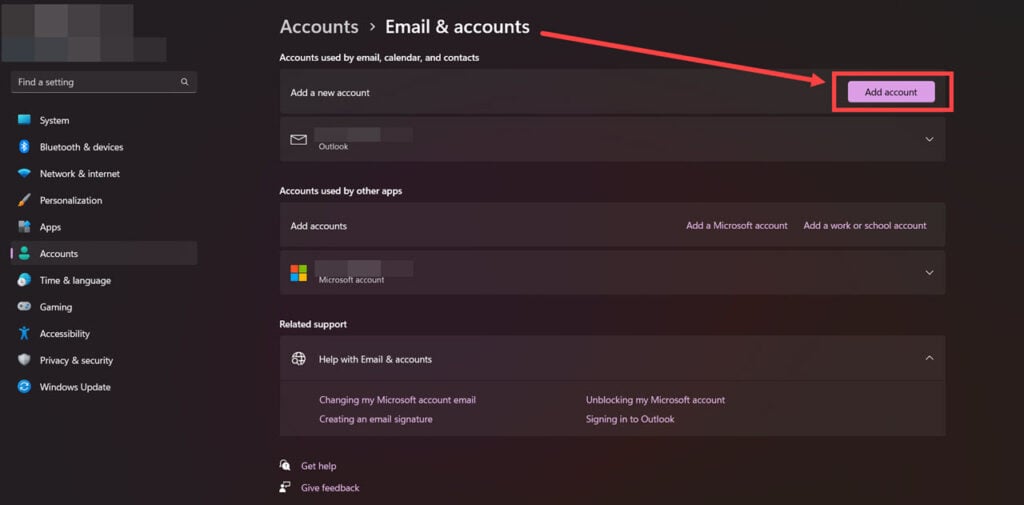Click the Privacy & security shield icon
Screen dimensions: 1024x505
pos(24,360)
